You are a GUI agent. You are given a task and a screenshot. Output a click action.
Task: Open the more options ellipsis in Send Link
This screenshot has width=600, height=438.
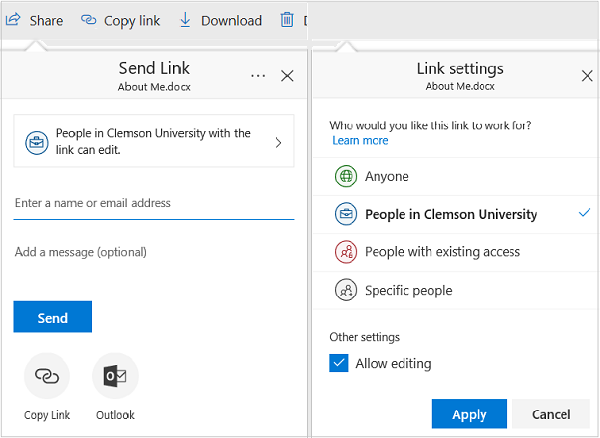(x=258, y=76)
